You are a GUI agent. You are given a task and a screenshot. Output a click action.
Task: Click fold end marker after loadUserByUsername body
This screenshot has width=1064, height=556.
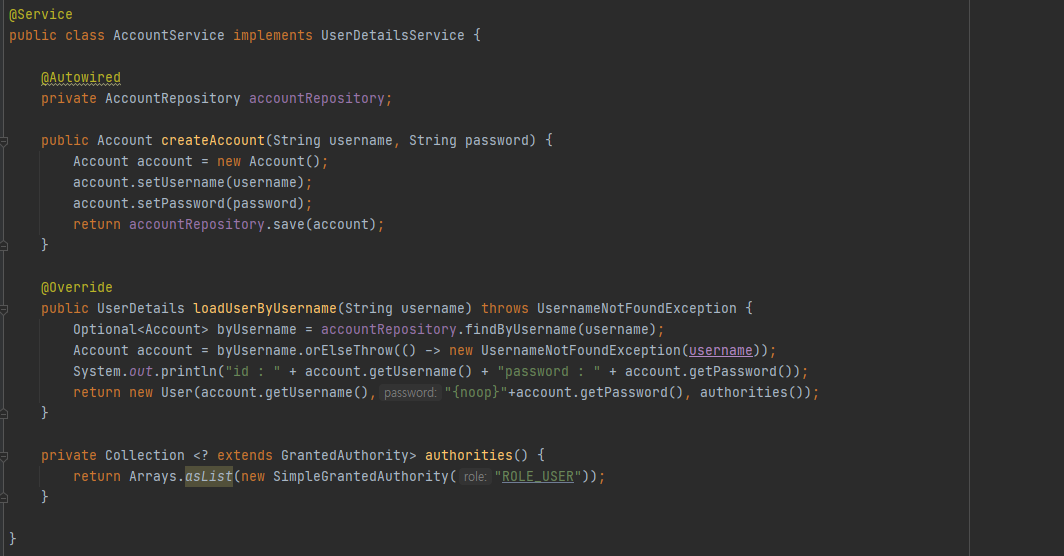coord(3,413)
